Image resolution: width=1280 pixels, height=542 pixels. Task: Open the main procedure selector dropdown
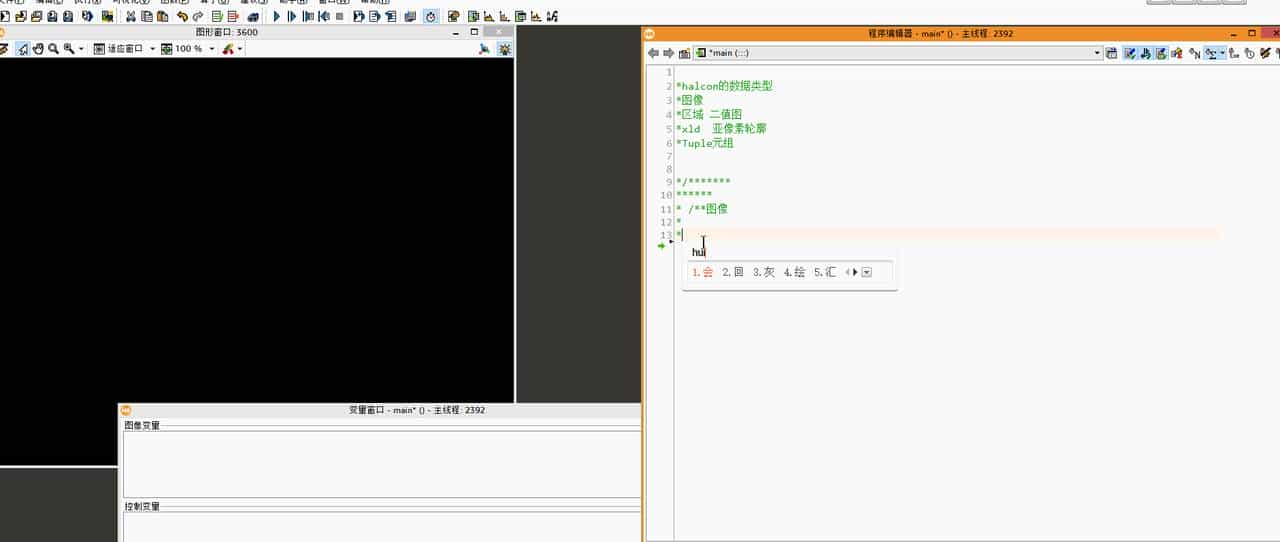[x=1097, y=53]
